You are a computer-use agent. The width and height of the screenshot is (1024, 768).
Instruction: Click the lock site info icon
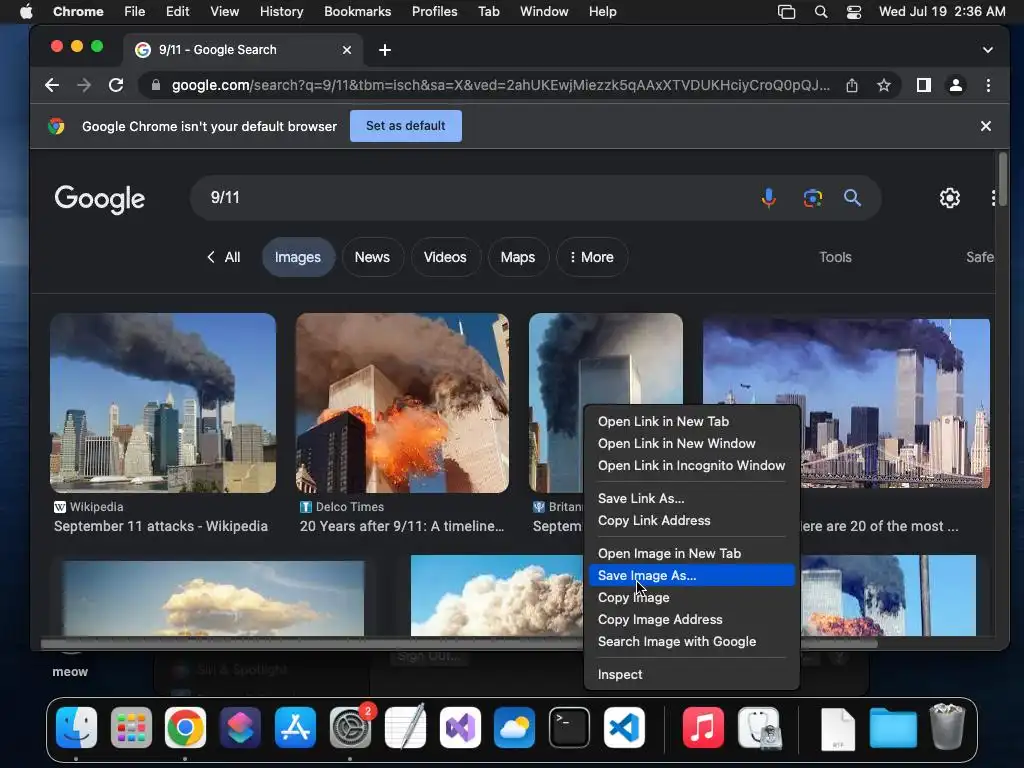(x=155, y=85)
